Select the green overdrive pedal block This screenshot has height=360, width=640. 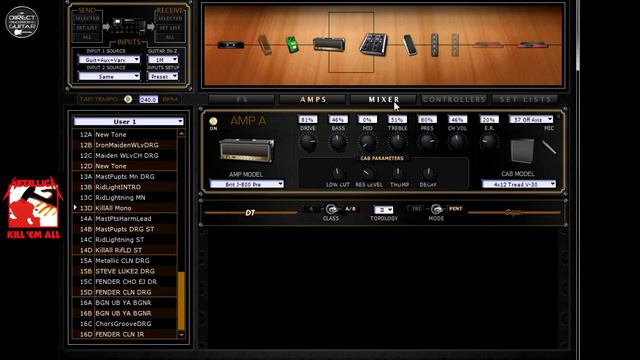pyautogui.click(x=292, y=45)
